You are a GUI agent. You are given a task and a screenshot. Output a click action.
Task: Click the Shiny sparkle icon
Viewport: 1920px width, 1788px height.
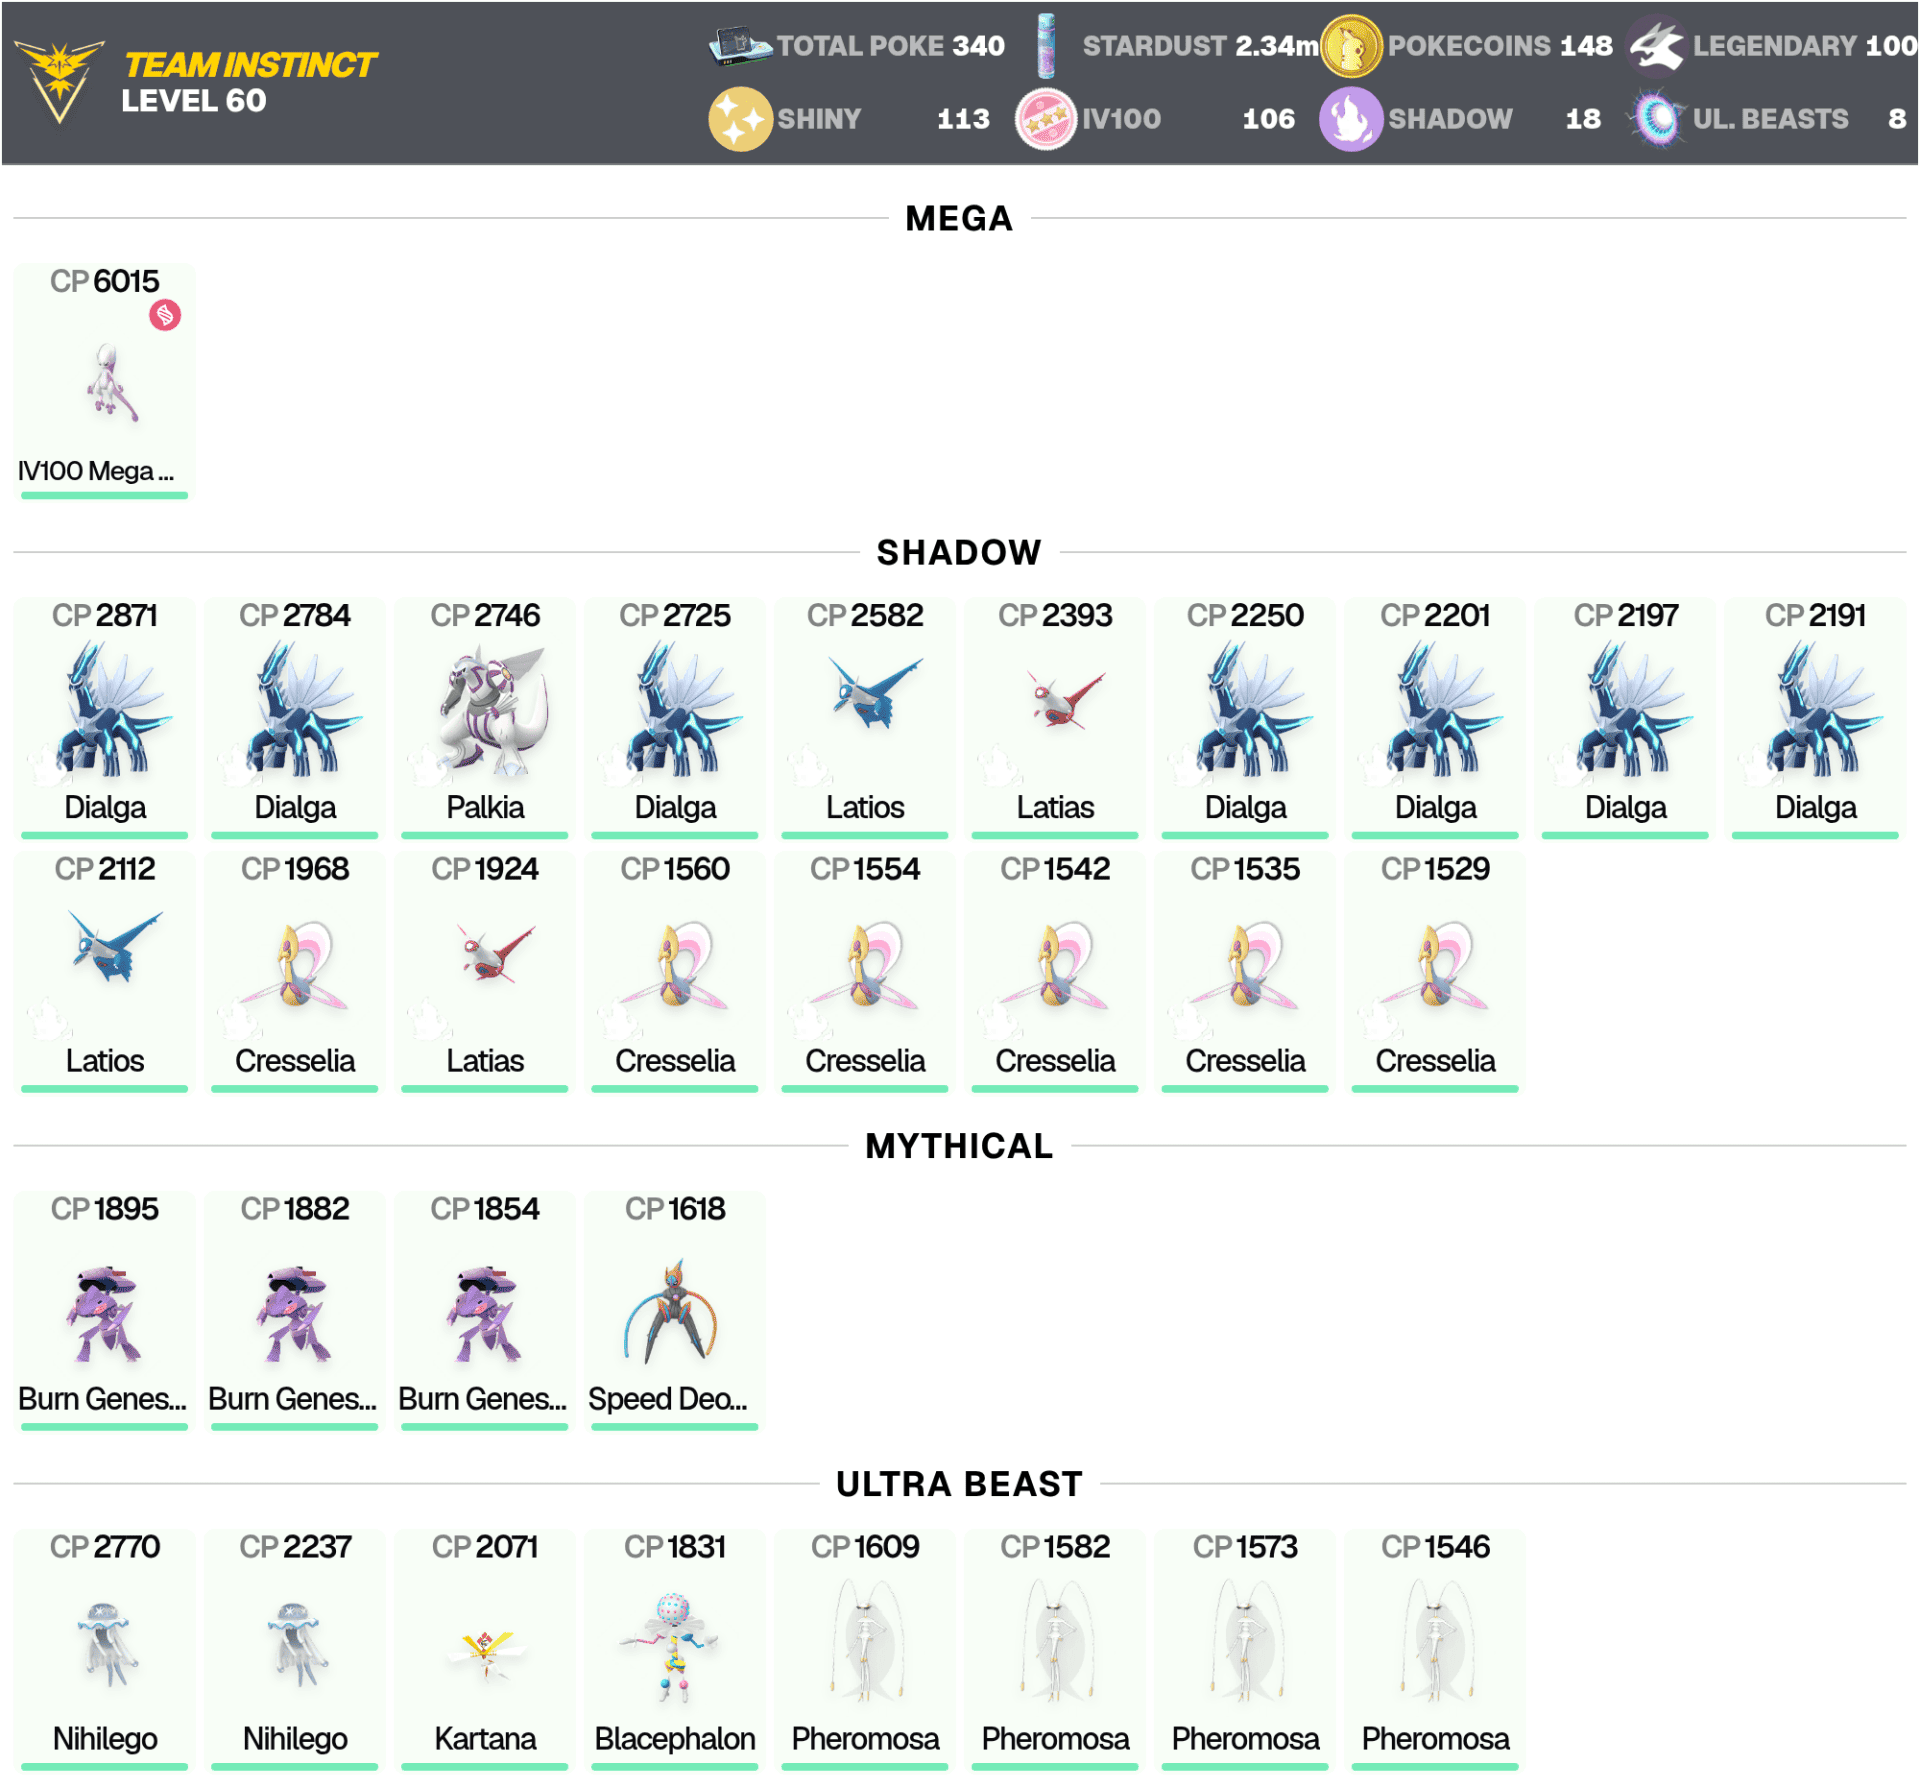(740, 119)
